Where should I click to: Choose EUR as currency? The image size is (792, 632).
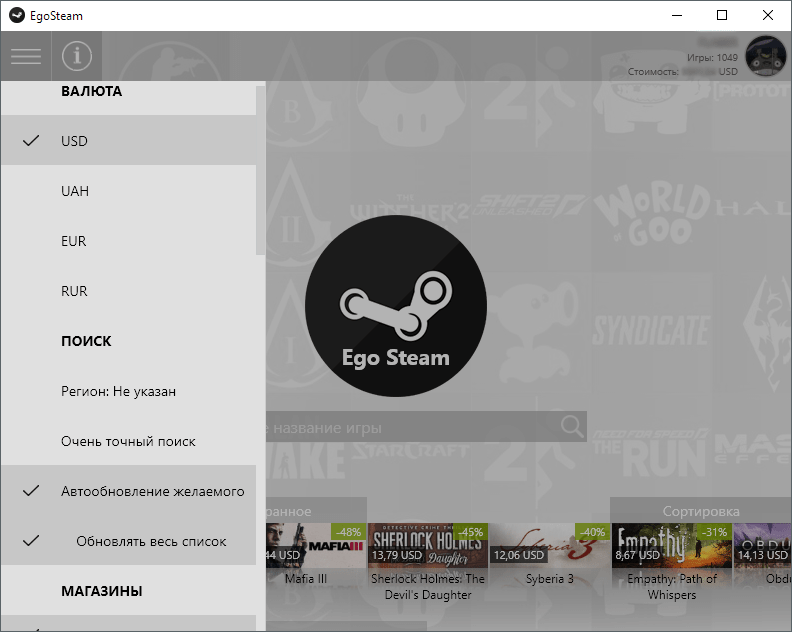[128, 240]
